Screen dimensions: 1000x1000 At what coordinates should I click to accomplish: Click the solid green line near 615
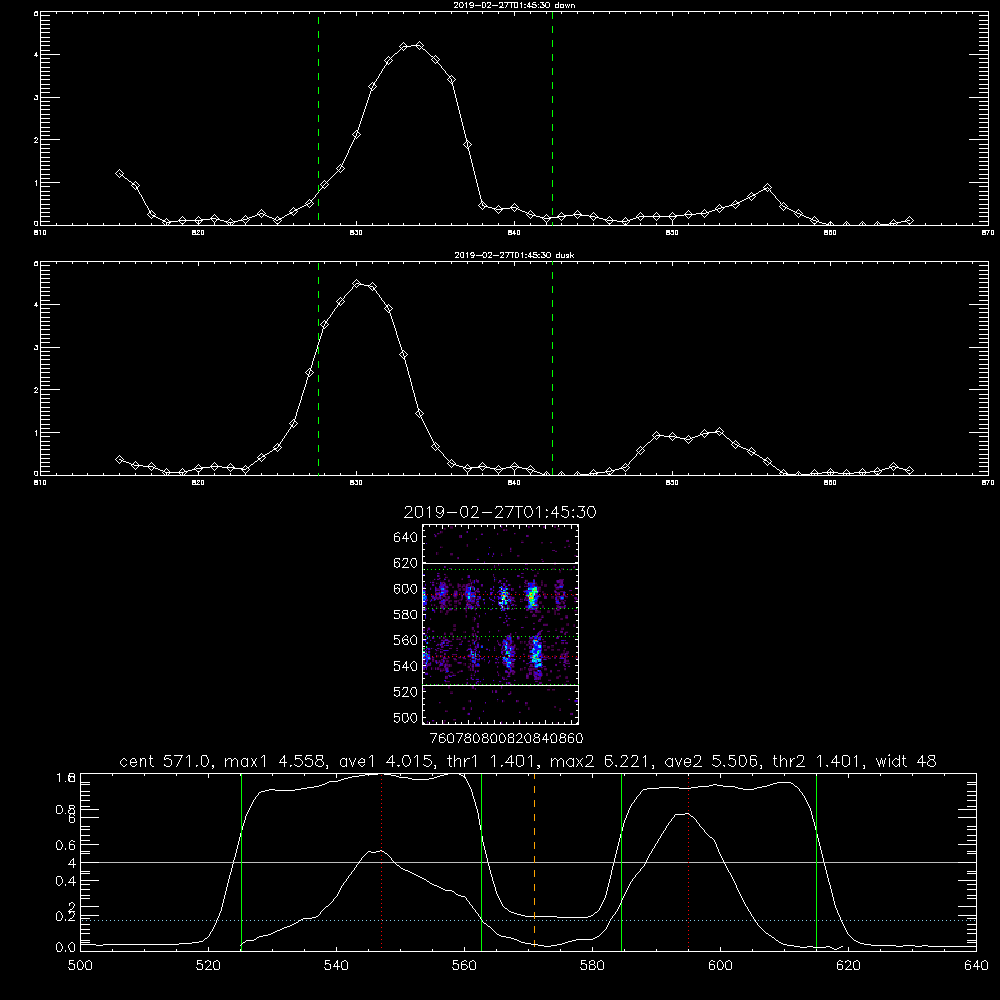click(x=816, y=861)
